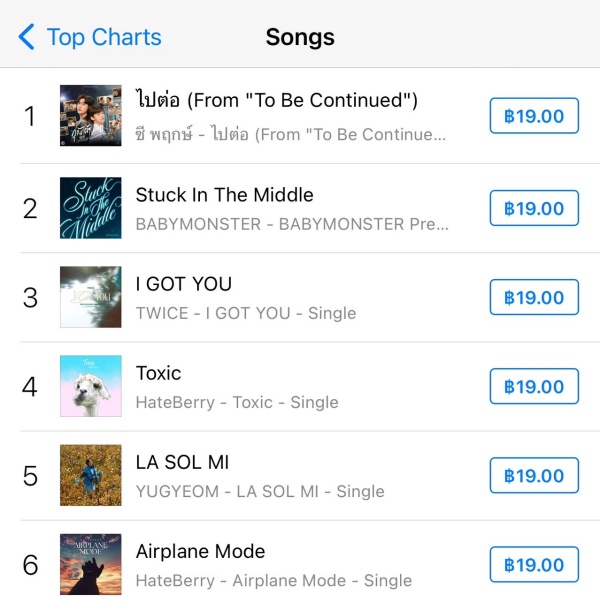Buy the number 1 song for ฿19.00
The height and width of the screenshot is (602, 600).
(x=534, y=116)
